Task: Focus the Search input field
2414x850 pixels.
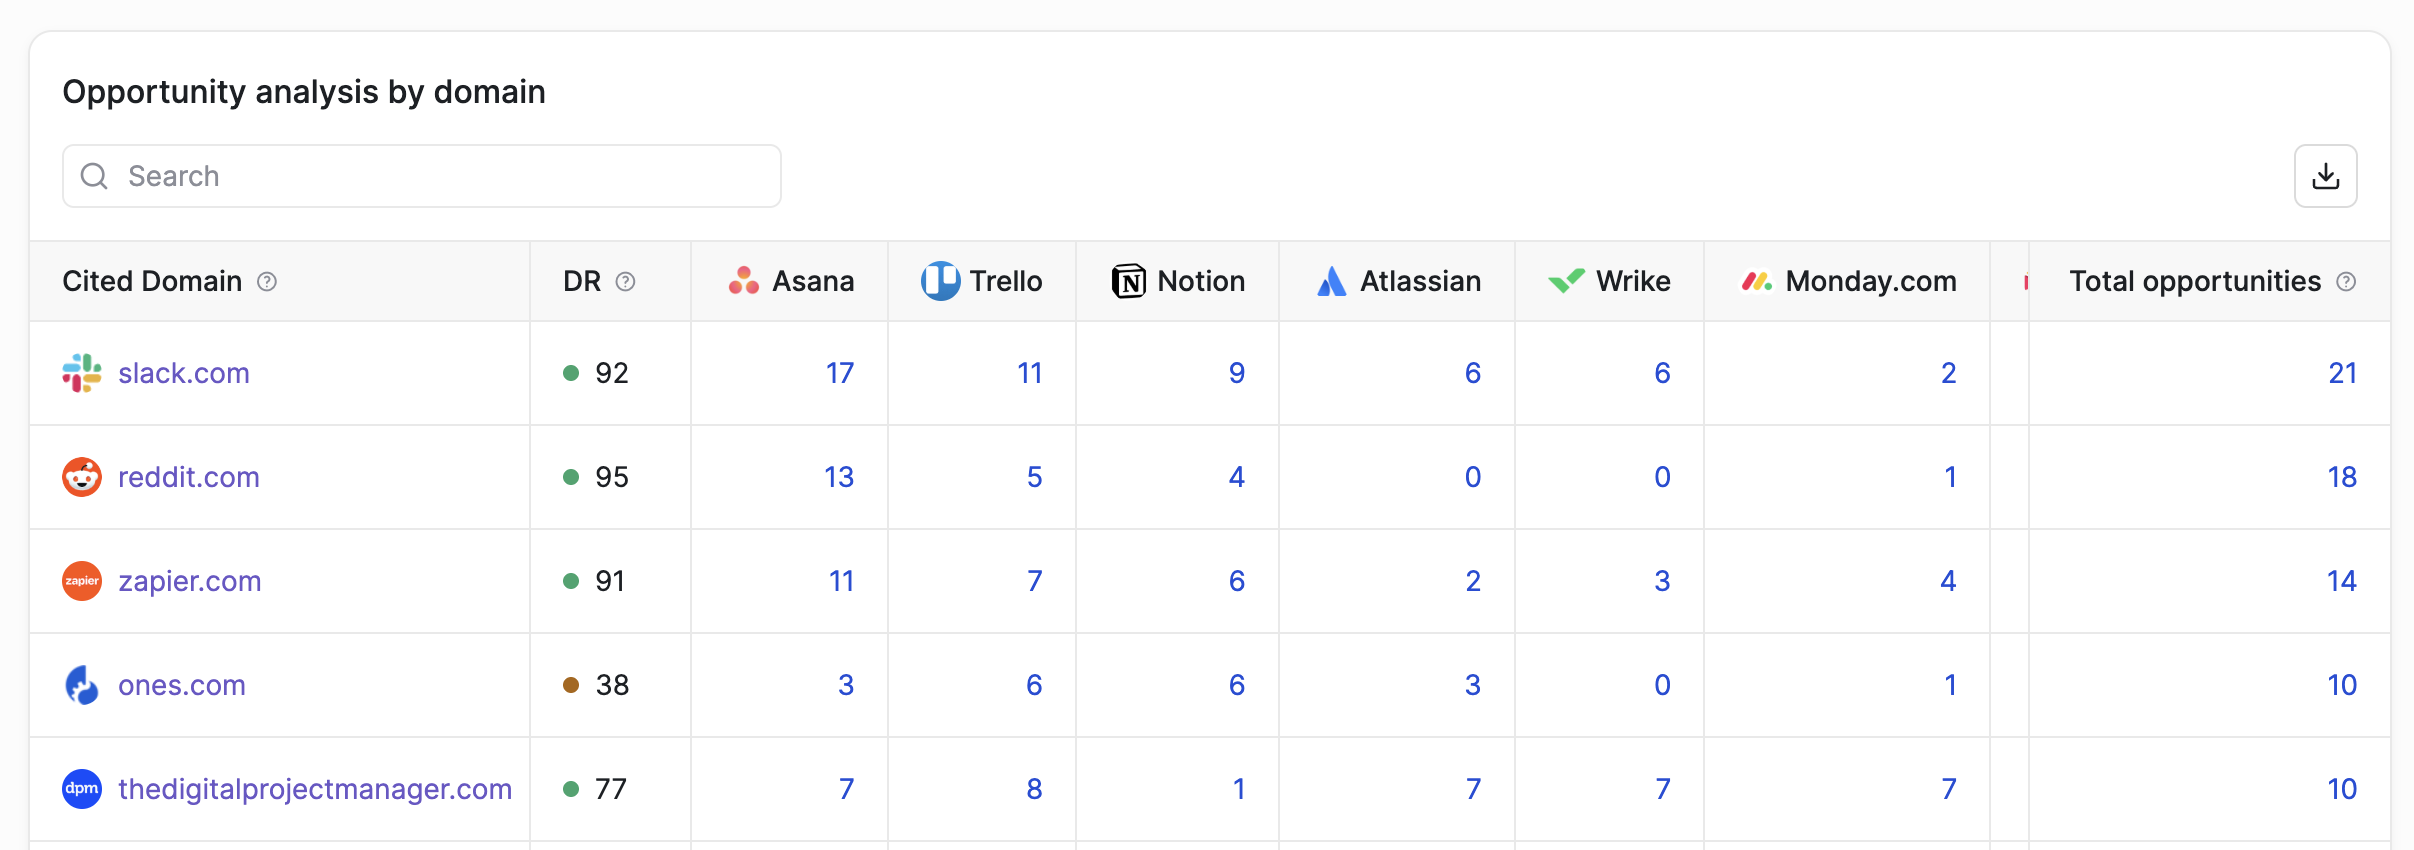Action: click(x=422, y=176)
